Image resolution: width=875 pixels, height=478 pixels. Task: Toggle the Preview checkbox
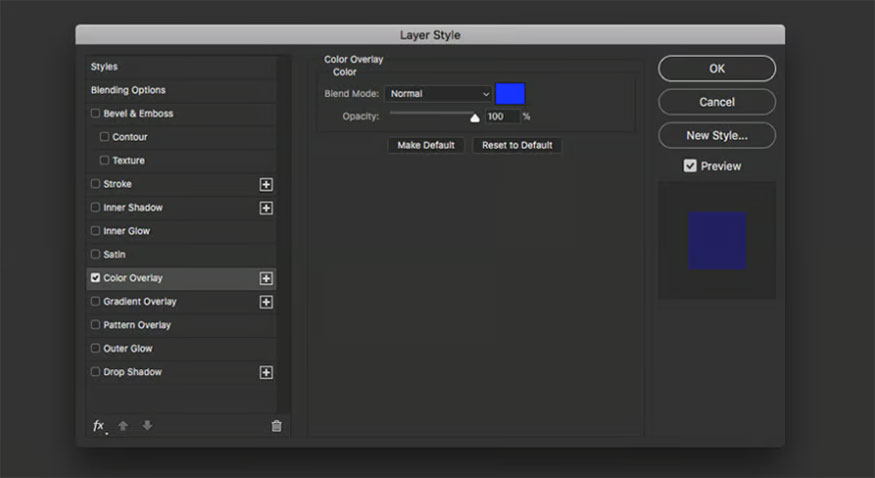(x=690, y=166)
